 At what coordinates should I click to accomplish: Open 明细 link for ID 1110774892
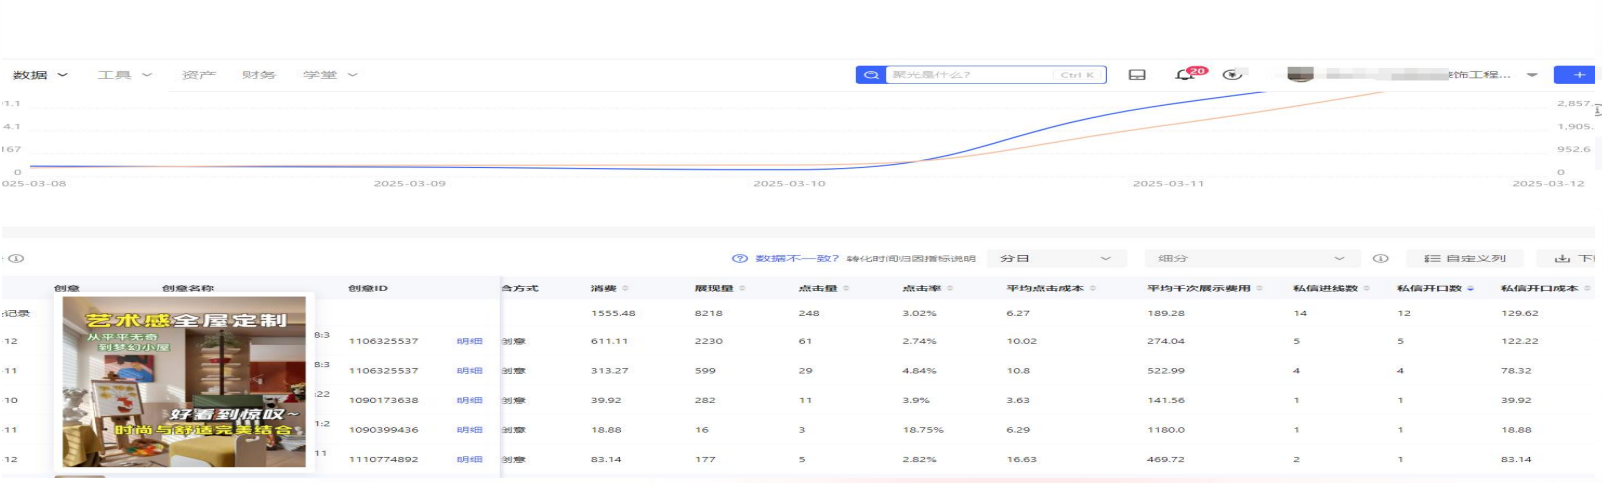pyautogui.click(x=469, y=459)
